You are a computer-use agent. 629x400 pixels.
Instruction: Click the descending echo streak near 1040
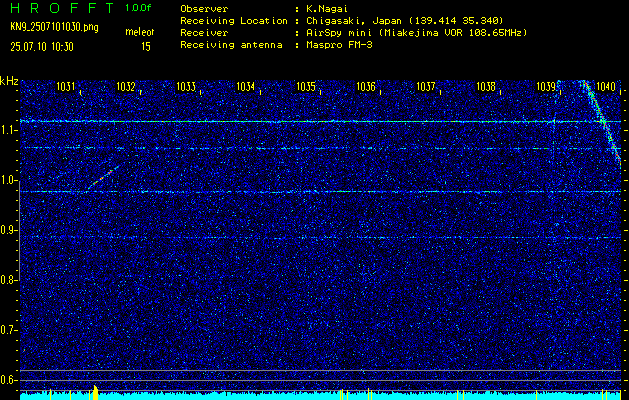pyautogui.click(x=603, y=122)
